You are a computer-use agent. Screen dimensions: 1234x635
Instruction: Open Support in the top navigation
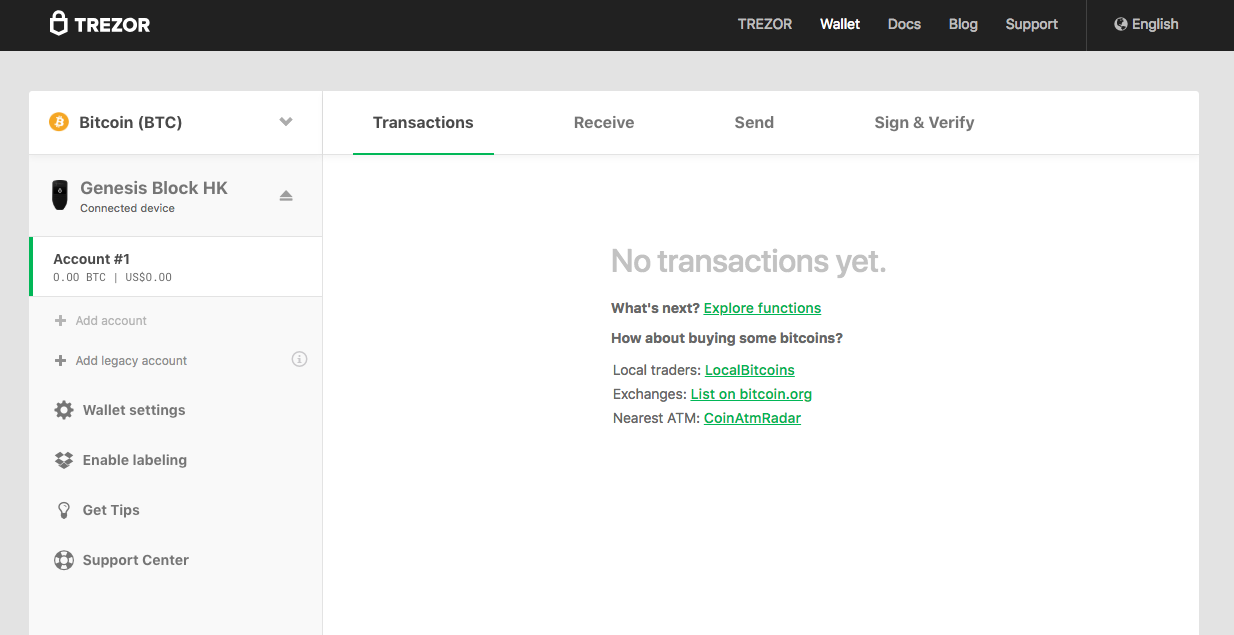tap(1031, 24)
